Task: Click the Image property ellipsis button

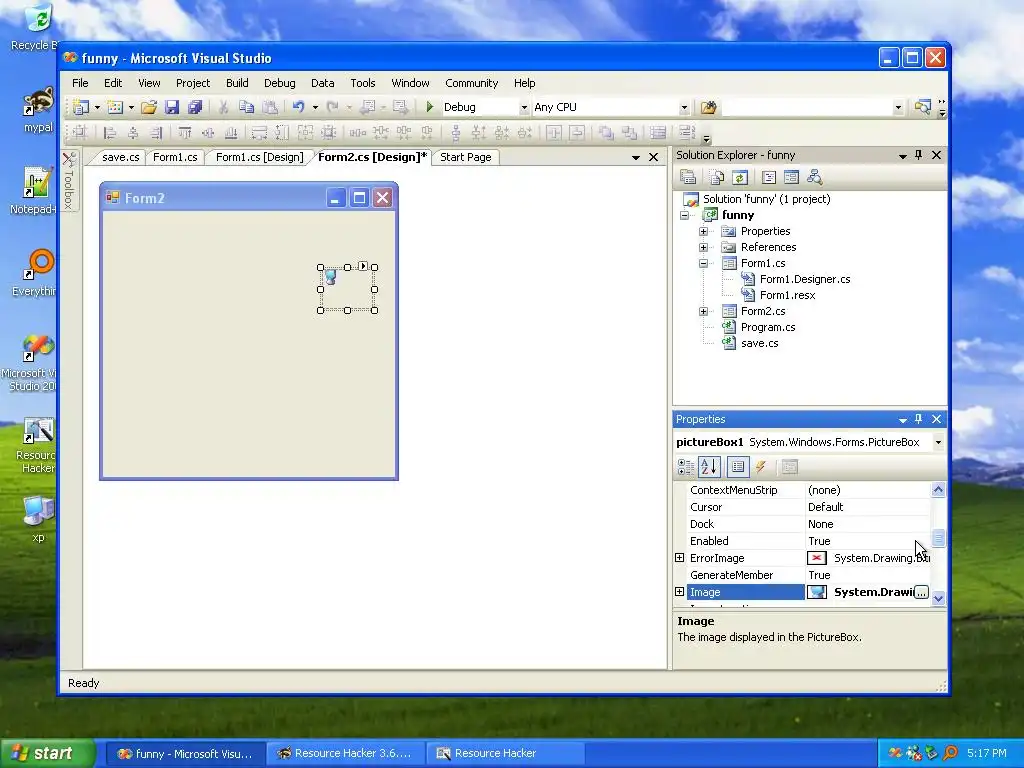Action: click(921, 592)
